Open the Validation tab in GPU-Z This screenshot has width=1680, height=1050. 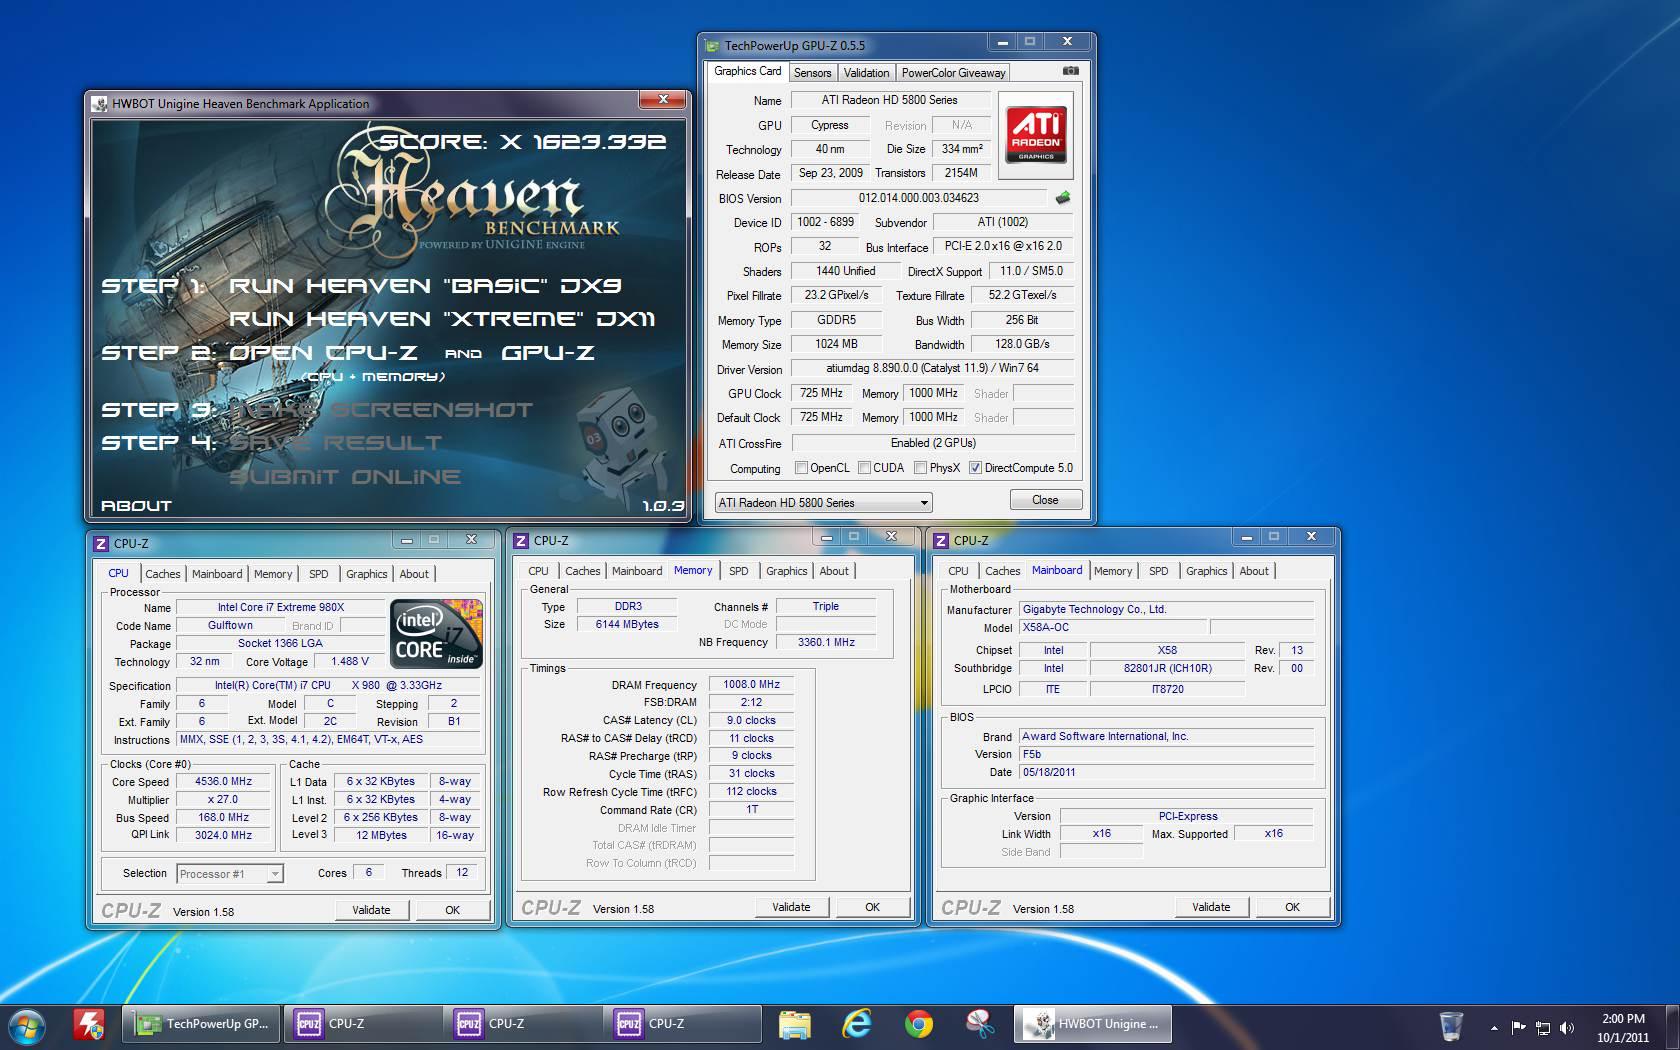point(866,72)
